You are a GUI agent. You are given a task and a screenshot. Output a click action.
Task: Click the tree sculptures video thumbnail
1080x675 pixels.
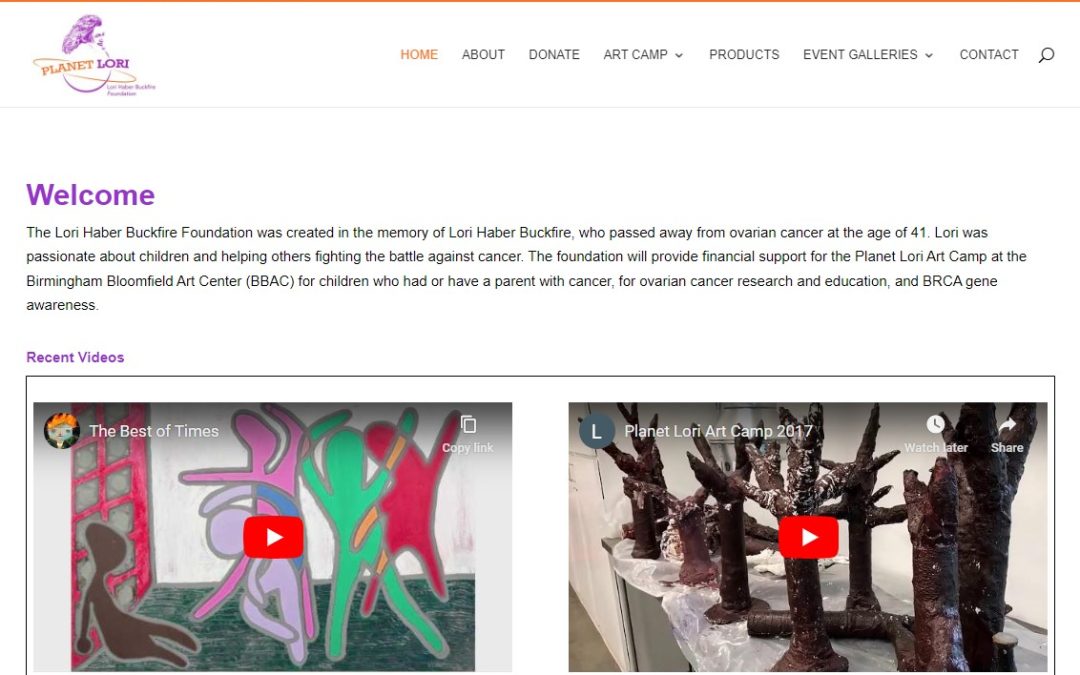click(808, 537)
